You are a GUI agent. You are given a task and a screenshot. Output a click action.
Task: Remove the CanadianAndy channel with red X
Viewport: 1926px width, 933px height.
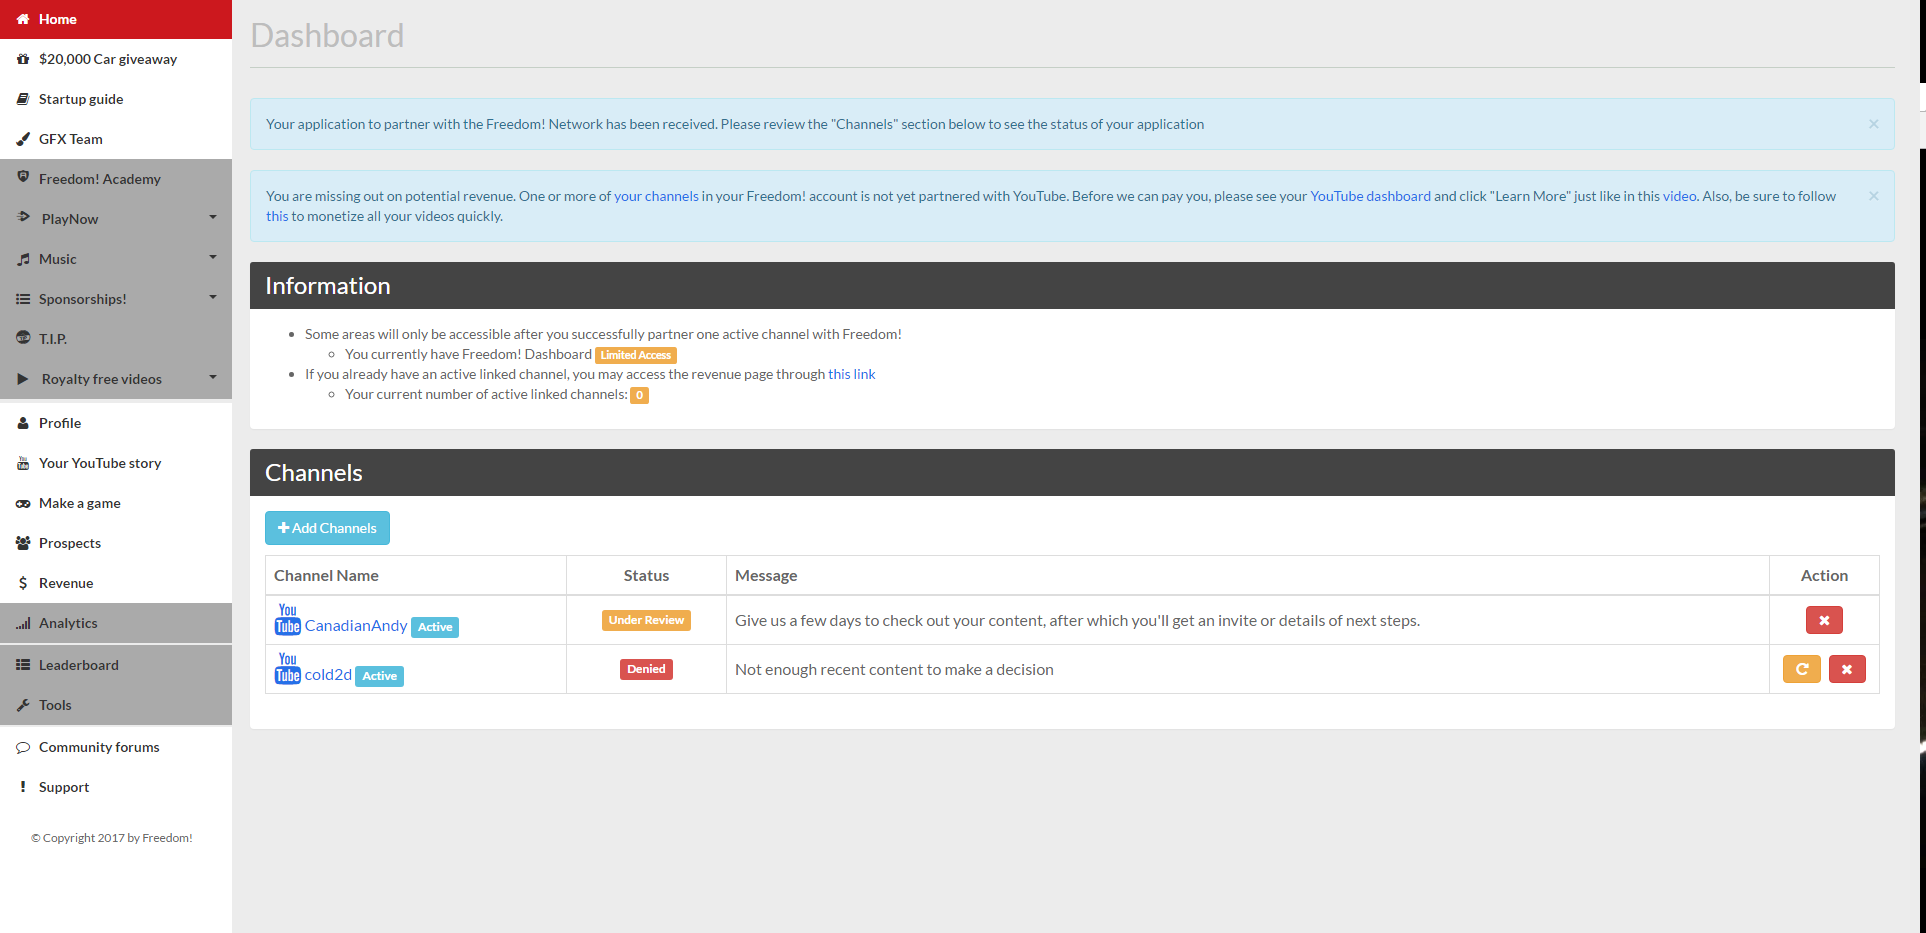(x=1824, y=620)
